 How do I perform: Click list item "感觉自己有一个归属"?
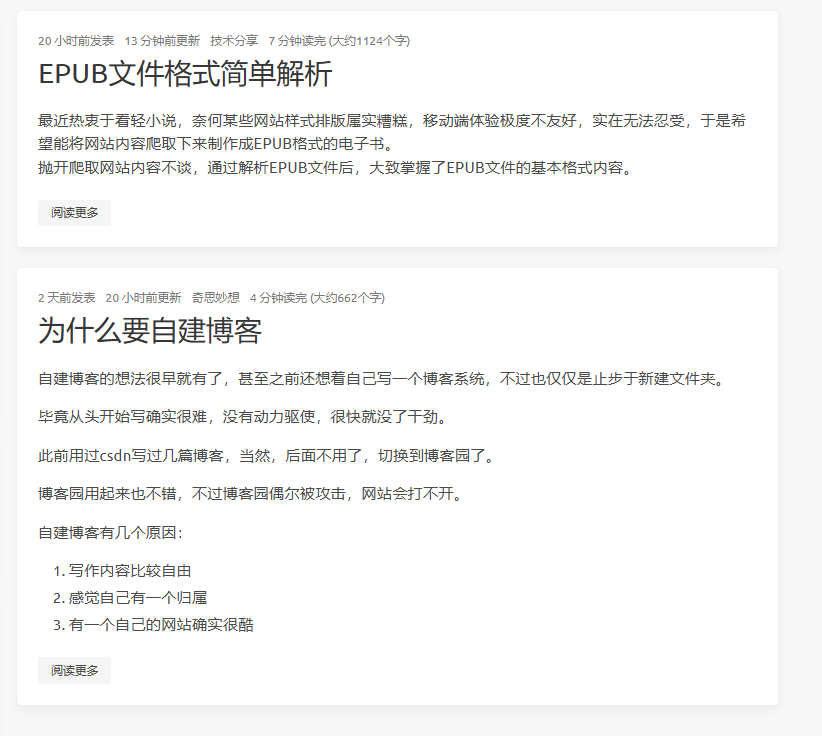(137, 598)
